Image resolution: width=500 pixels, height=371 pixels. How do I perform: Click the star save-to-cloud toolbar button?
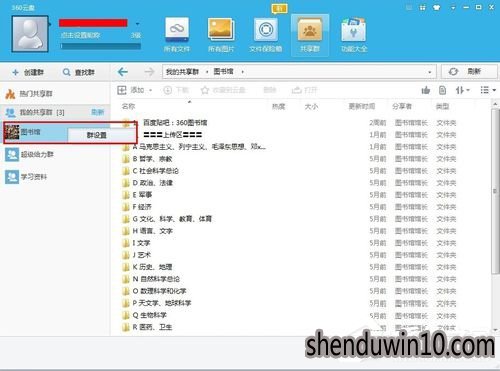223,90
